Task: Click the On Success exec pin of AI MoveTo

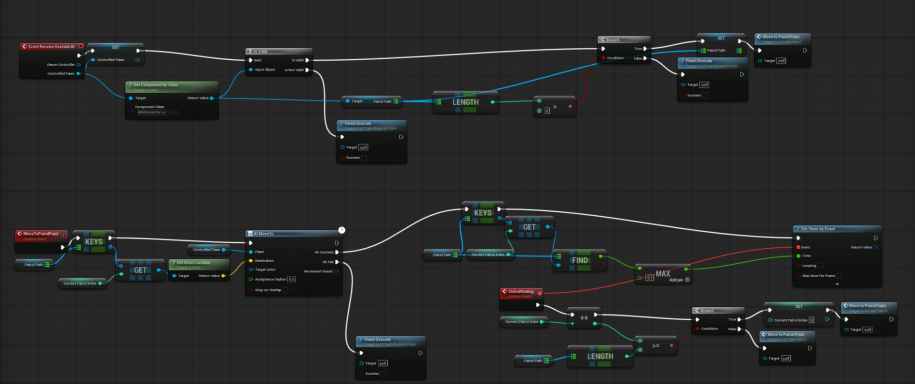Action: tap(337, 252)
